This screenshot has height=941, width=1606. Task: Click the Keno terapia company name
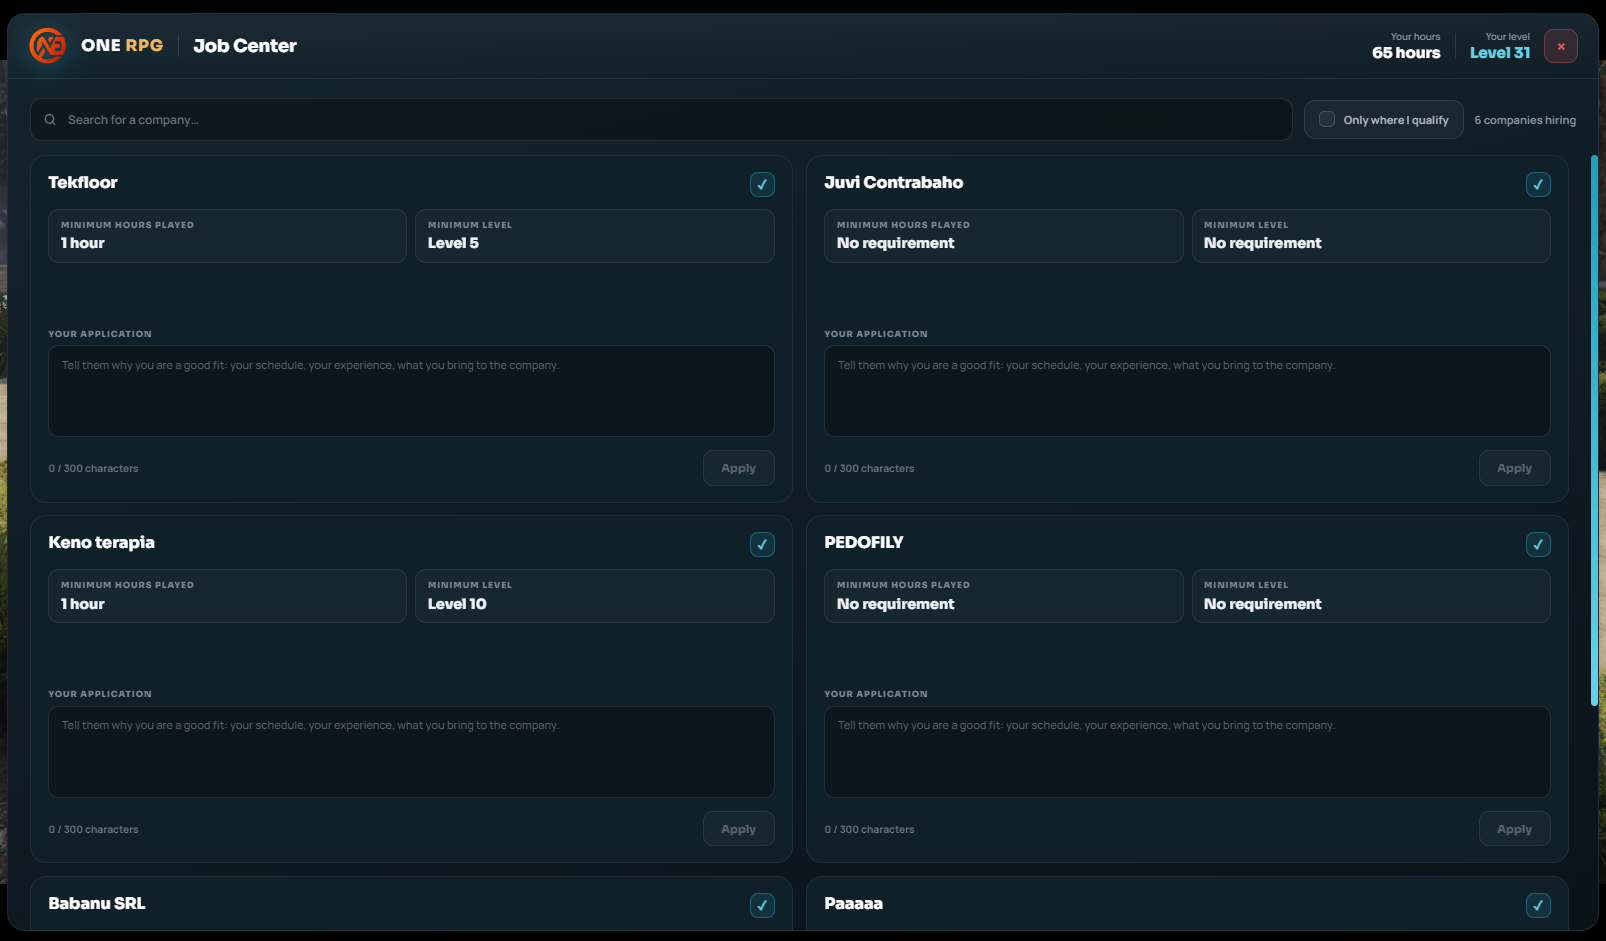point(101,542)
